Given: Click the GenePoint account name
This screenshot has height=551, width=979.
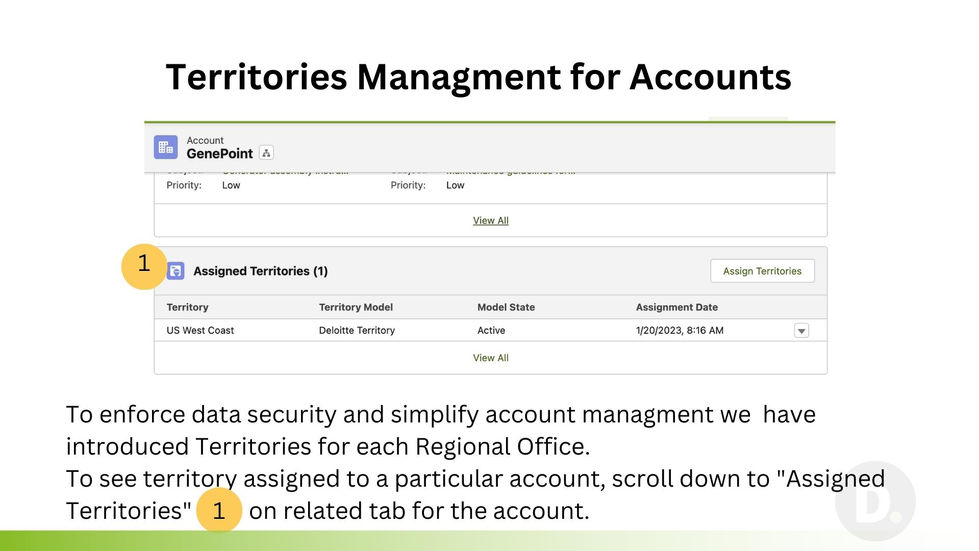Looking at the screenshot, I should tap(220, 154).
